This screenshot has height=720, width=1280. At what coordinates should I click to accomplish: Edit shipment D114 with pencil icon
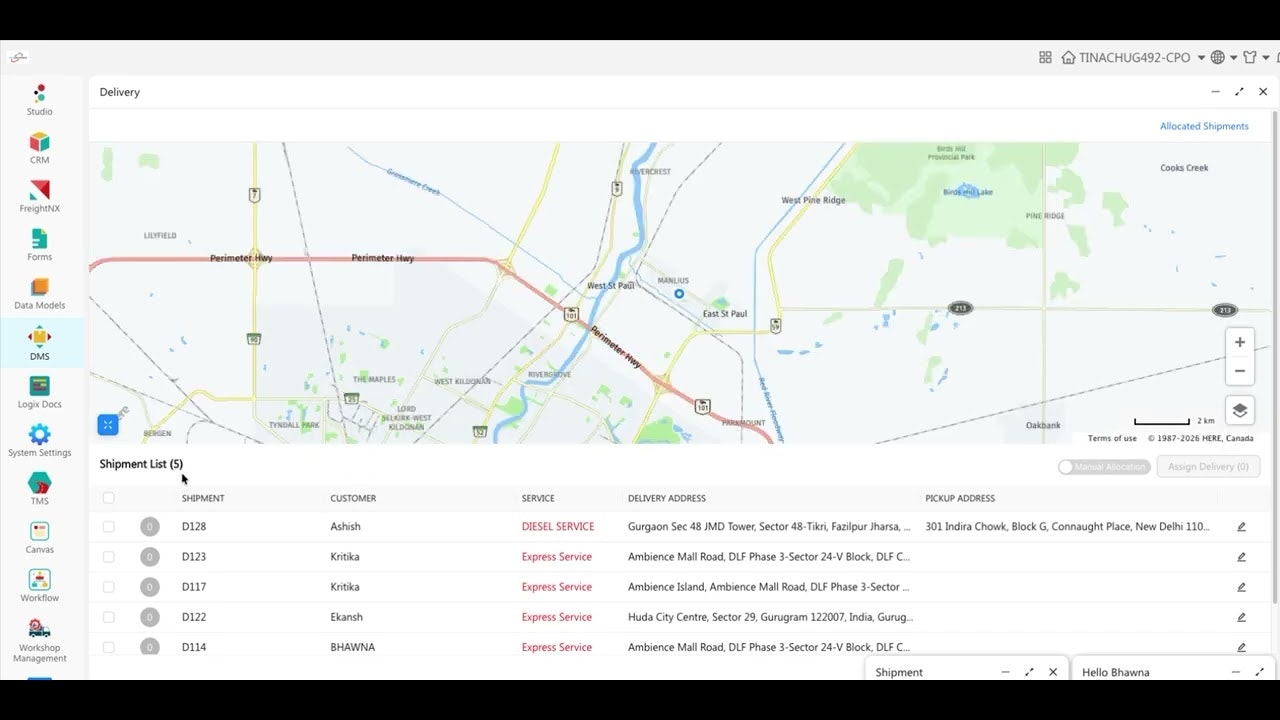click(x=1241, y=647)
